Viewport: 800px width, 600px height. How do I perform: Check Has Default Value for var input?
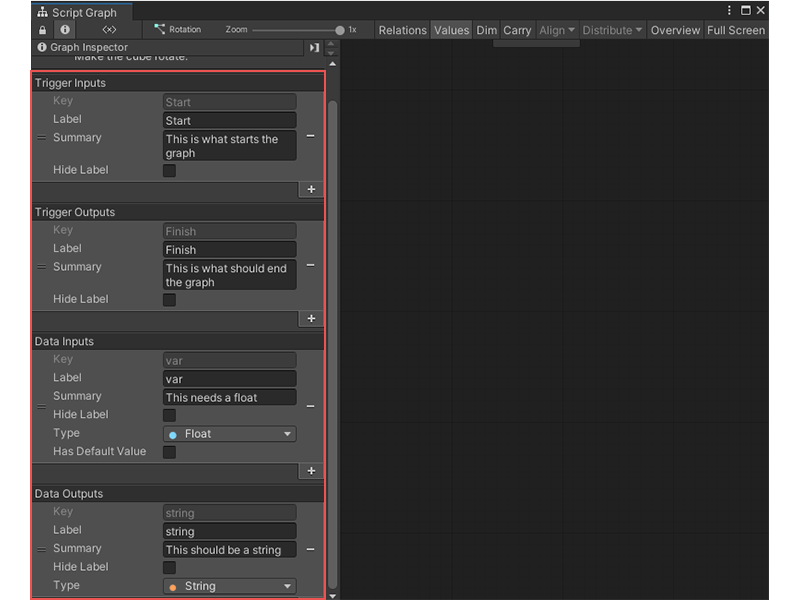(x=169, y=451)
